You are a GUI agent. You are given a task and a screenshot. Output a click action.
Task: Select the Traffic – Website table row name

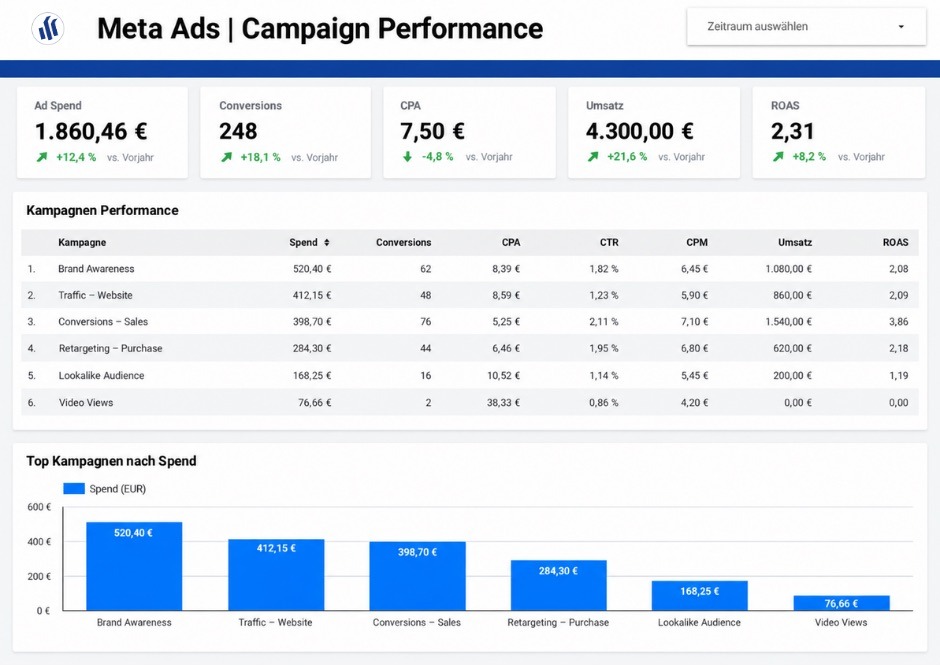95,296
